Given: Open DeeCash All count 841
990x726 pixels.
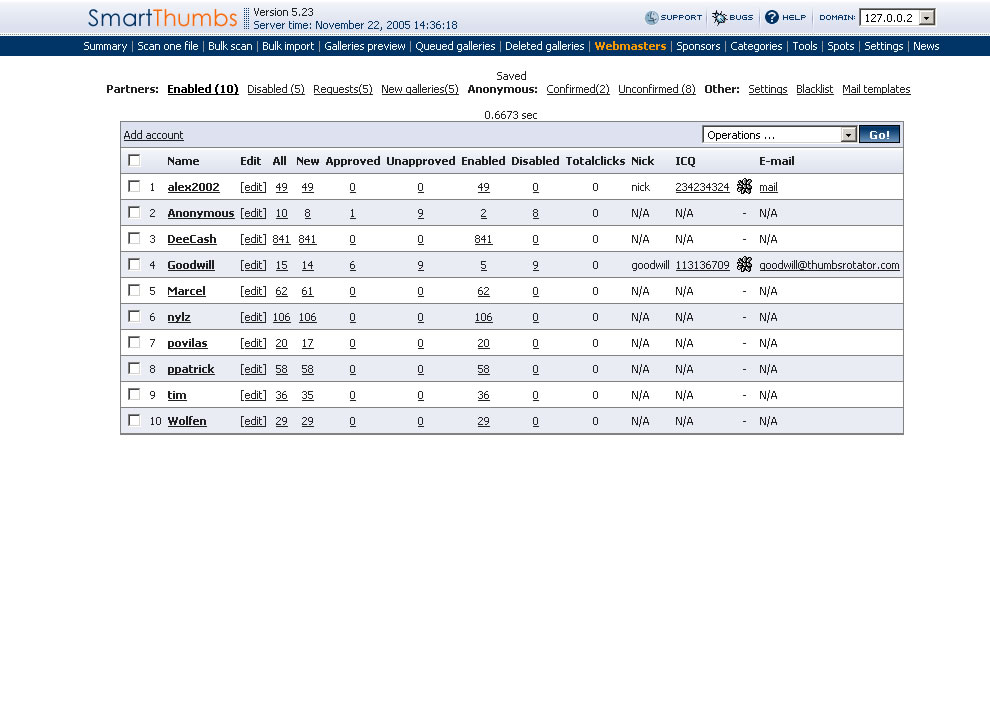Looking at the screenshot, I should 281,239.
